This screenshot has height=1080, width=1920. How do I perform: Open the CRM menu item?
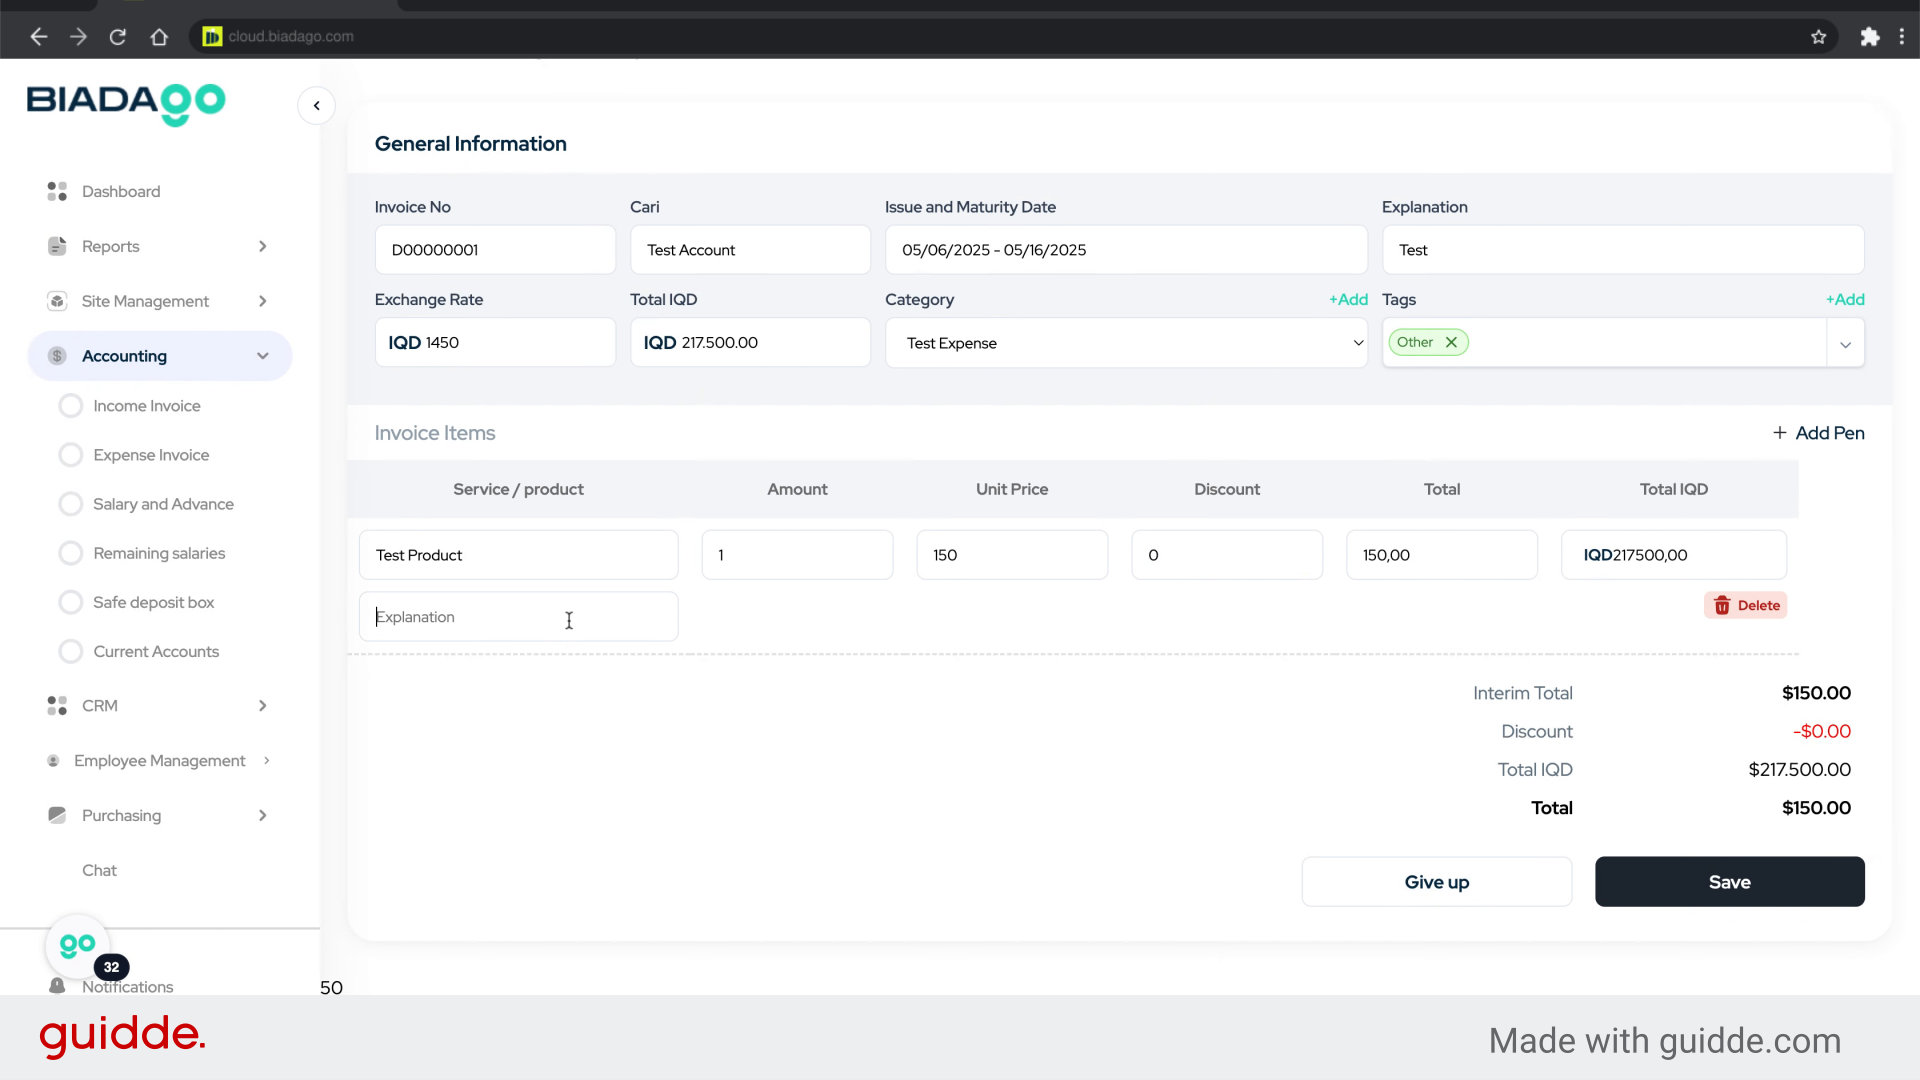(x=100, y=706)
